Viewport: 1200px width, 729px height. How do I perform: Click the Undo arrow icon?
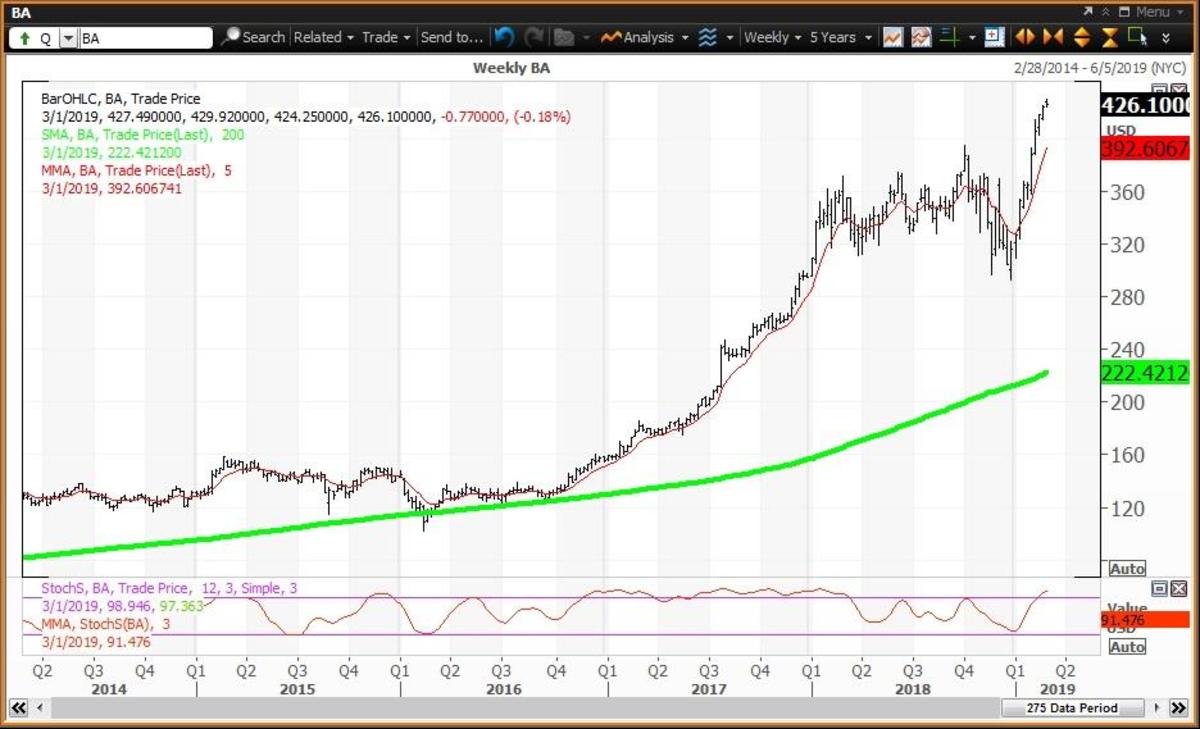pos(505,37)
